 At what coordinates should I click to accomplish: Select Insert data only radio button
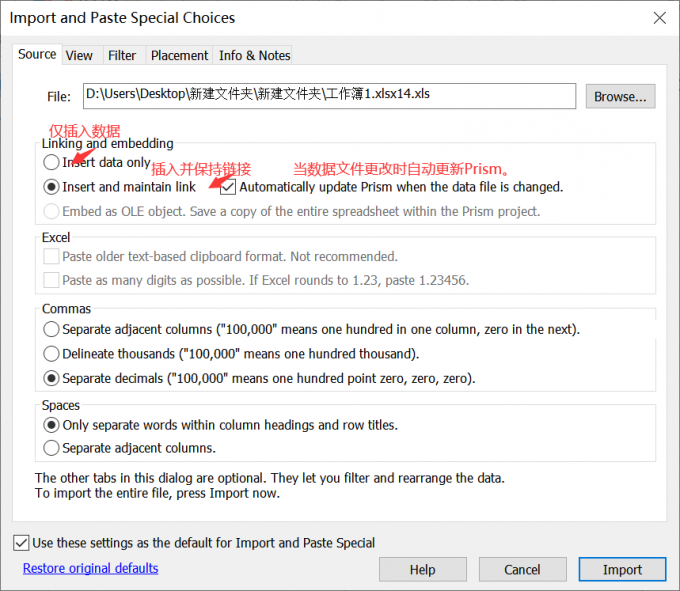[x=51, y=162]
